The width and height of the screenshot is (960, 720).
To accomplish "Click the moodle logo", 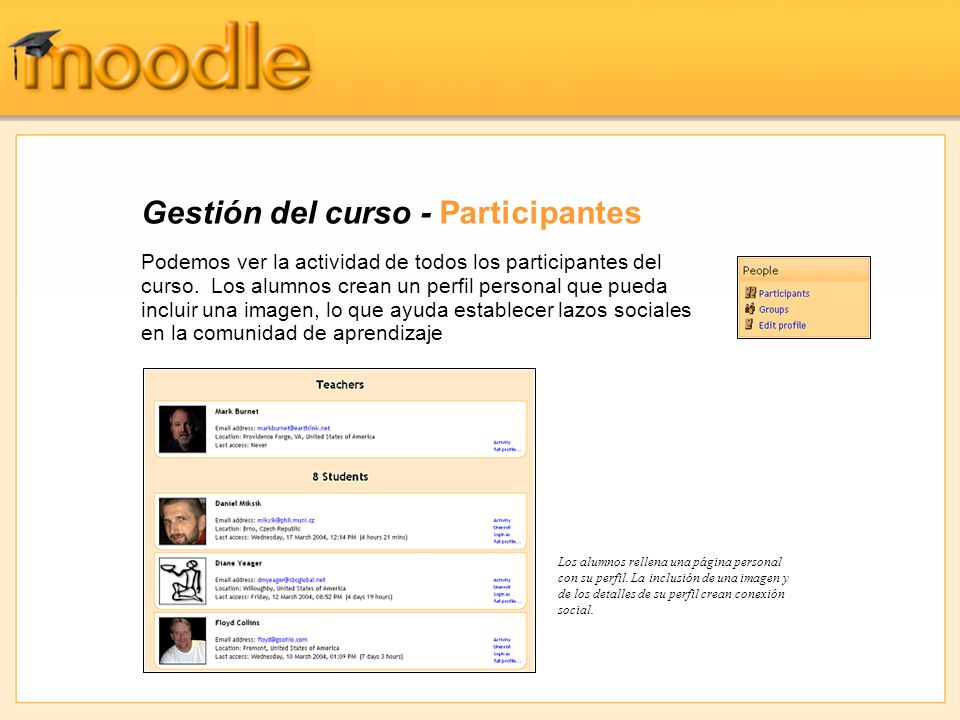I will [x=159, y=57].
